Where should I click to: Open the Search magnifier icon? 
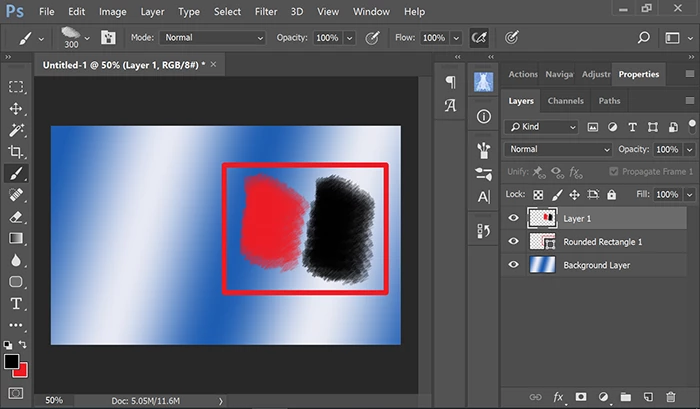[x=643, y=38]
